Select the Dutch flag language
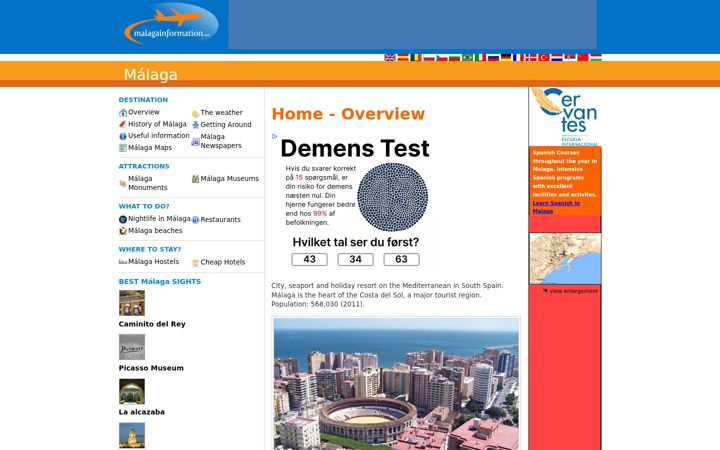Viewport: 720px width, 450px height. tap(557, 57)
